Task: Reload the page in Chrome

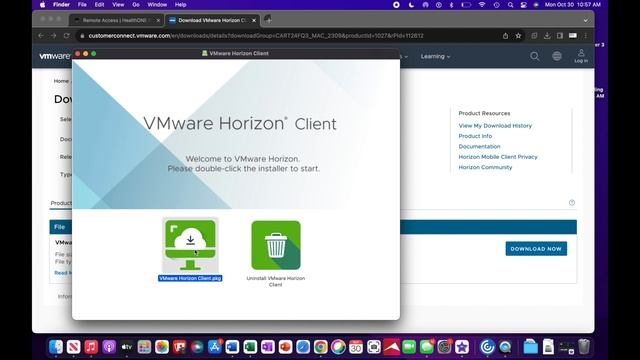Action: pyautogui.click(x=67, y=36)
